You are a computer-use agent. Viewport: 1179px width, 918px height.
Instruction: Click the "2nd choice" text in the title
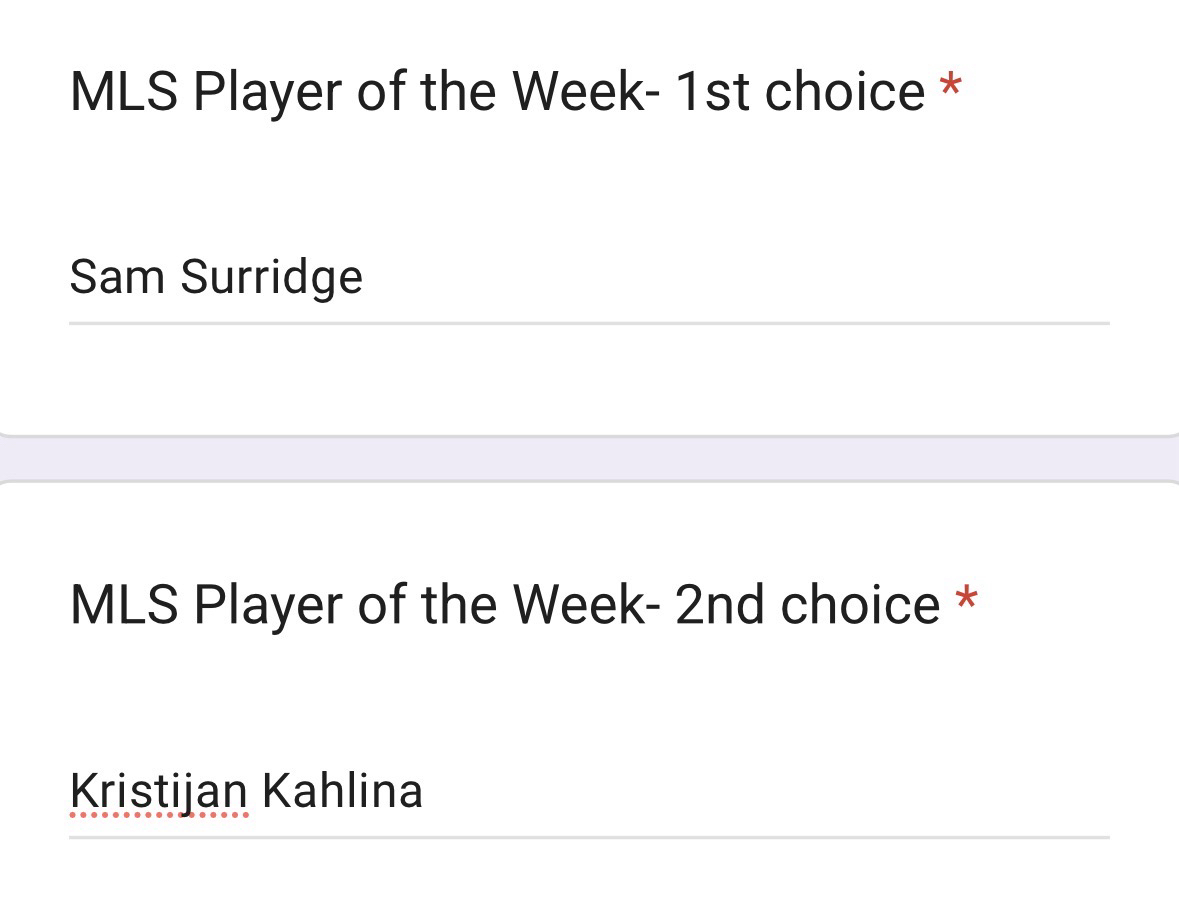click(807, 605)
